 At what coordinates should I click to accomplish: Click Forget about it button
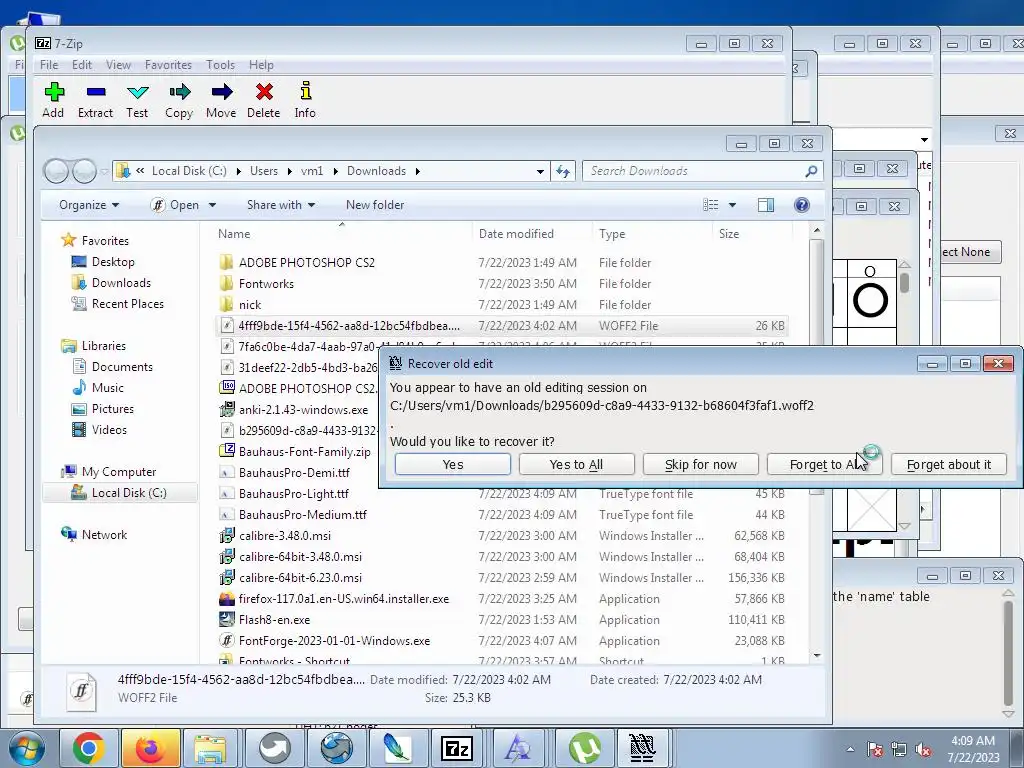(949, 464)
